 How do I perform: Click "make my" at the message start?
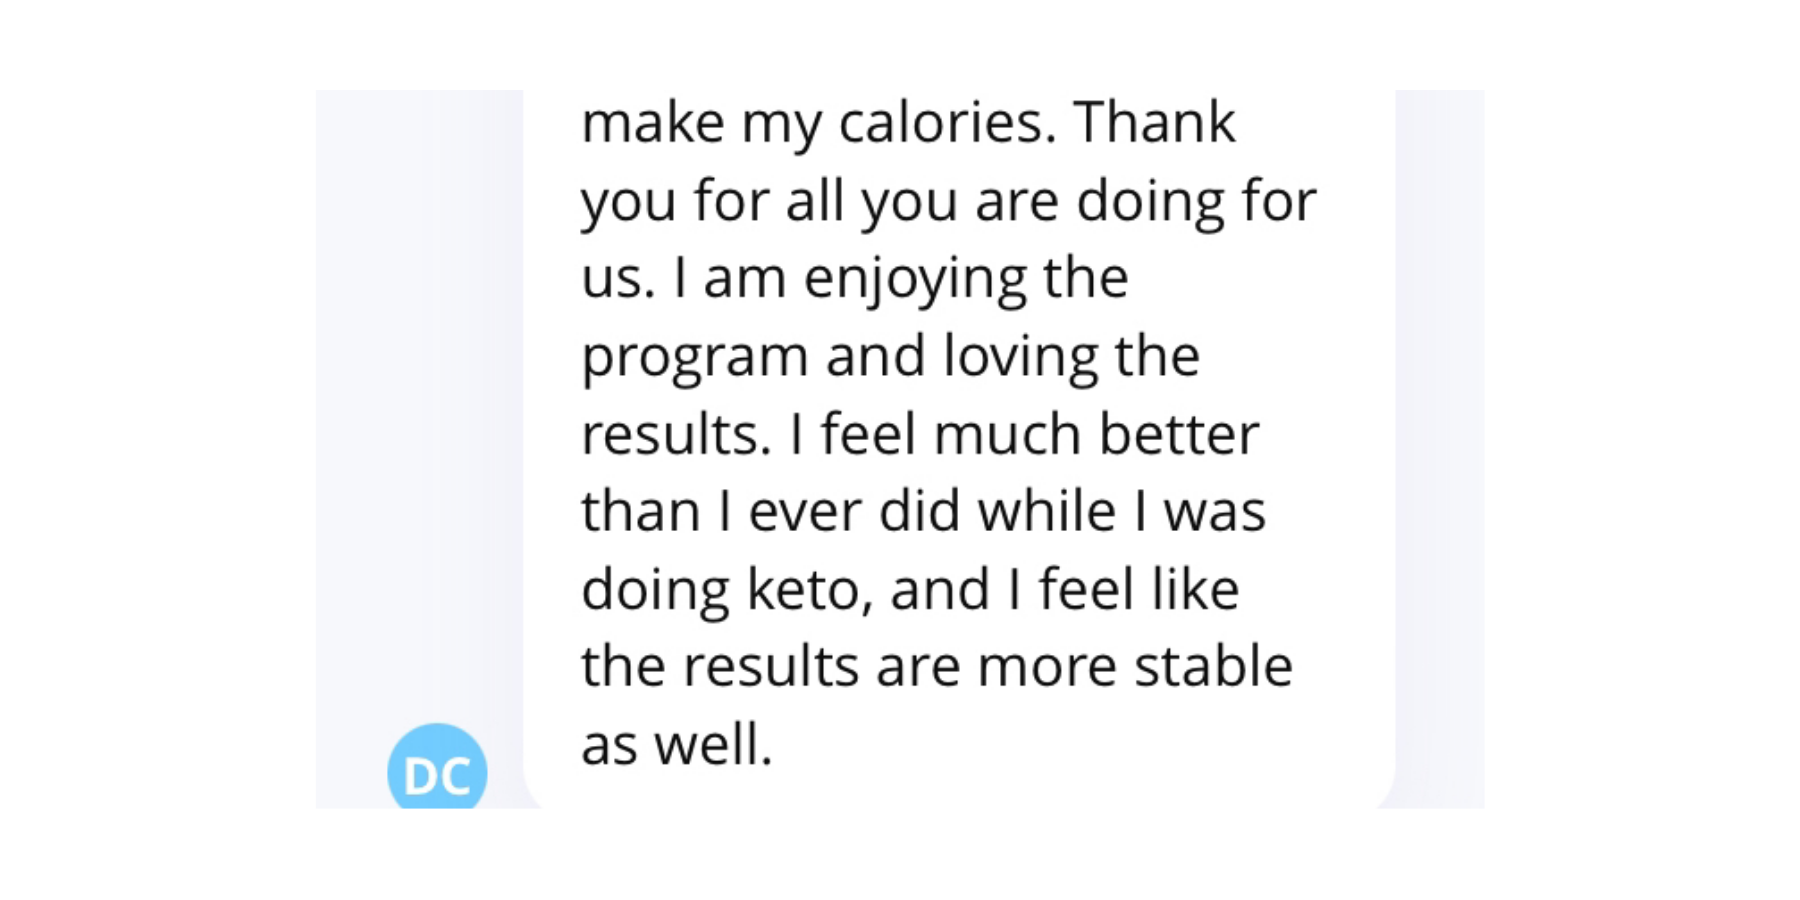click(x=701, y=124)
